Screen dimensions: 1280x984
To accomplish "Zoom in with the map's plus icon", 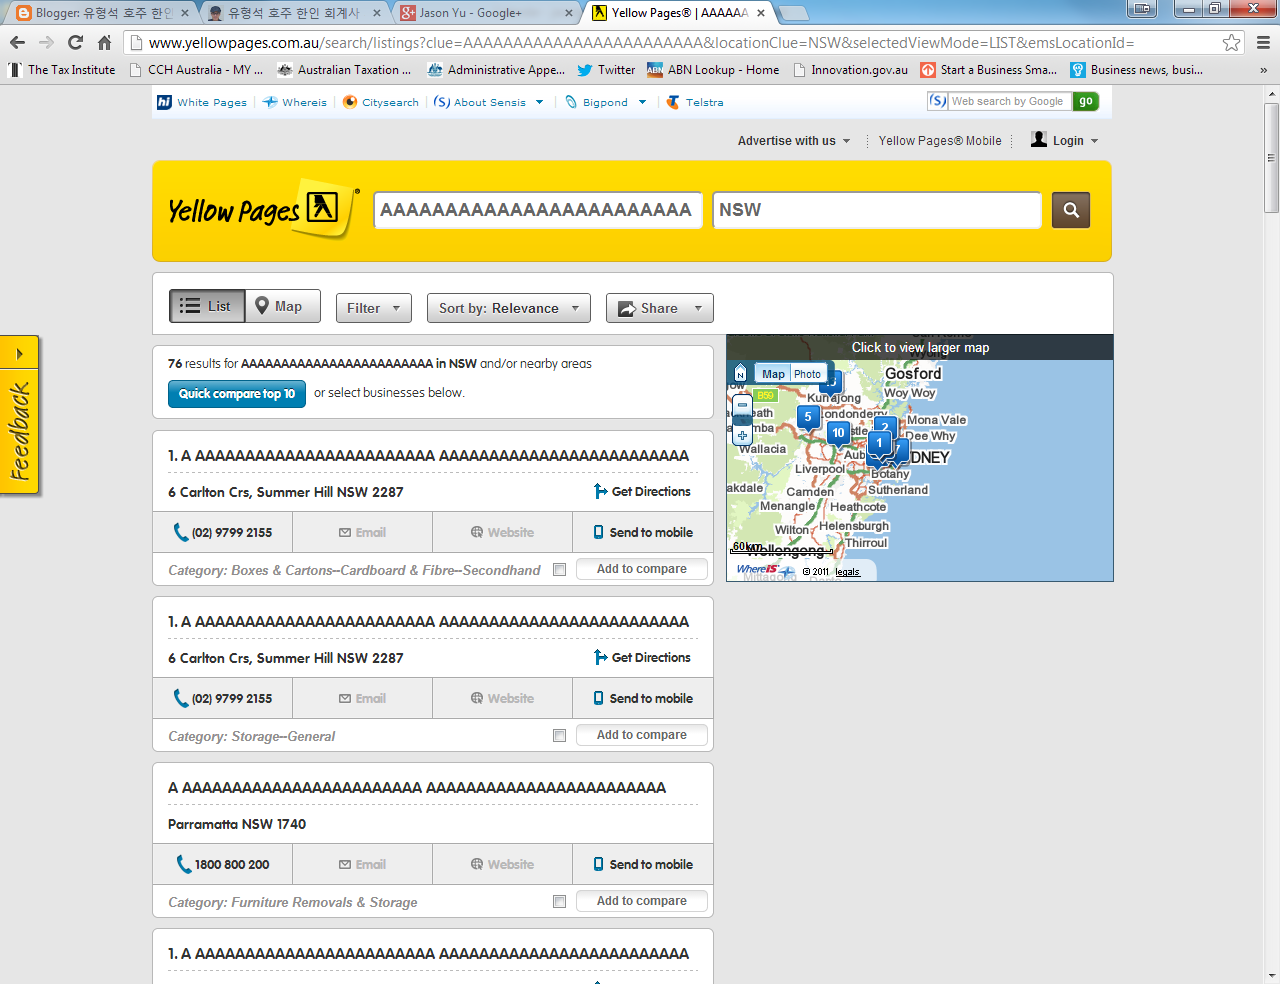I will [x=742, y=435].
